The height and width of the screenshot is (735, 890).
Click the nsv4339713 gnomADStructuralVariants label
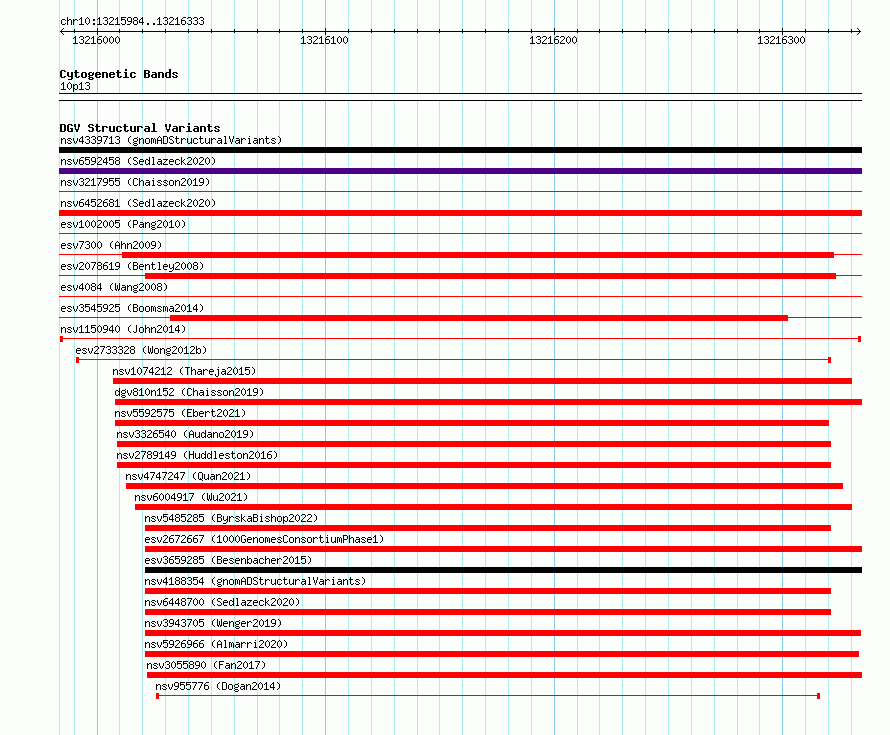[x=171, y=140]
